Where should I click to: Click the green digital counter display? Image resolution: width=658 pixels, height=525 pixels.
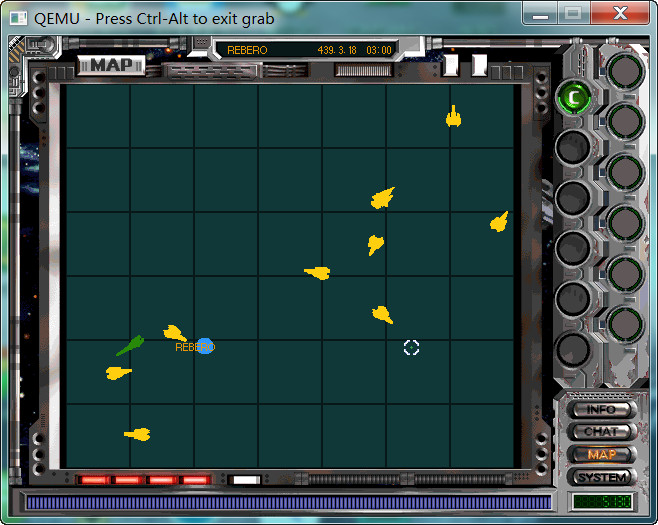602,501
